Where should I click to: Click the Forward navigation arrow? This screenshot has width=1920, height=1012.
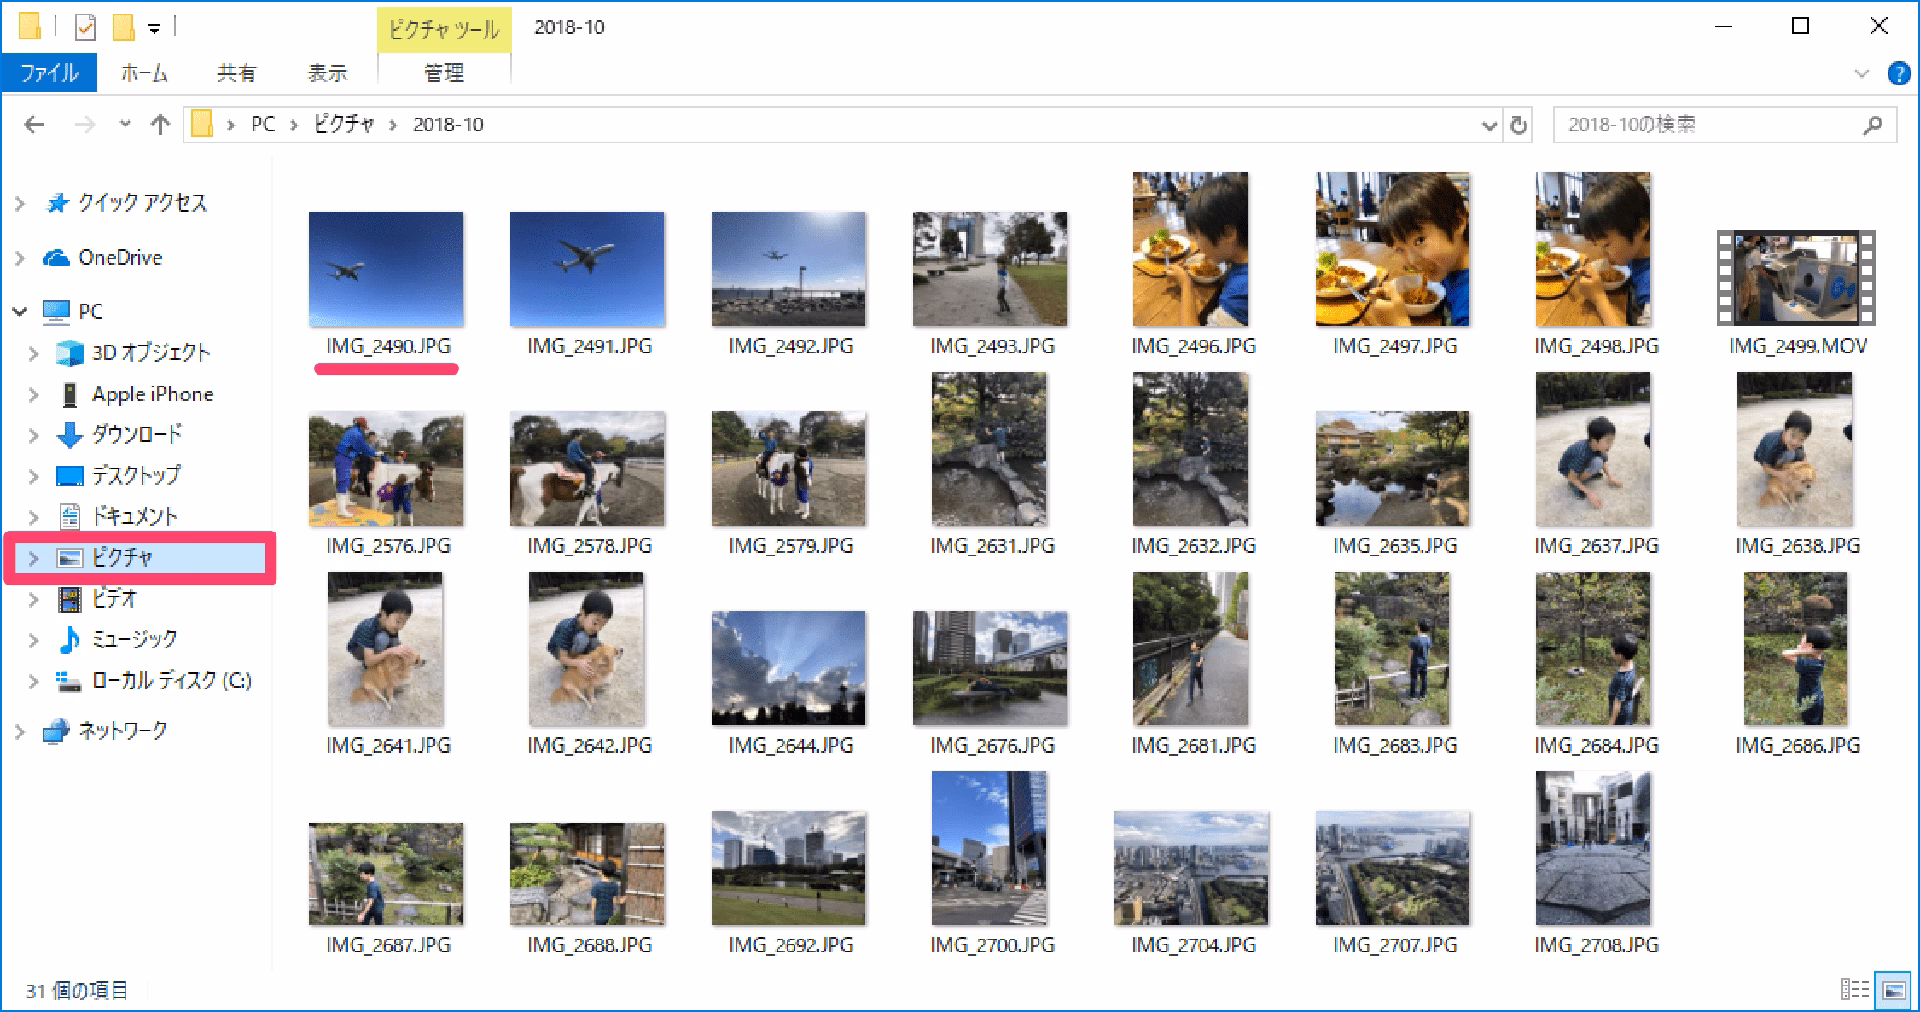(86, 124)
